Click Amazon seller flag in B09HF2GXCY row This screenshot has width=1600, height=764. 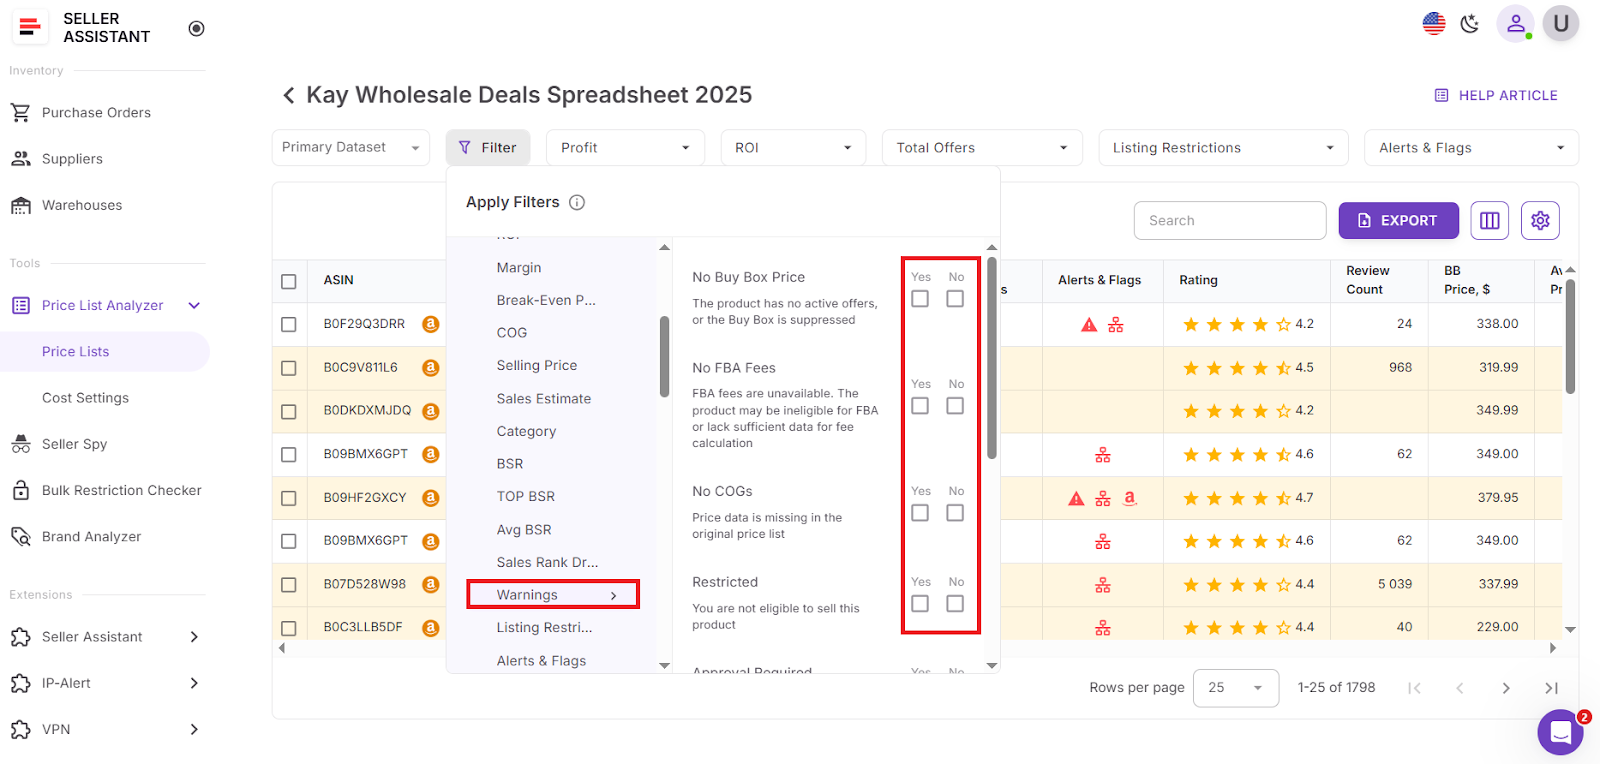(x=1130, y=497)
